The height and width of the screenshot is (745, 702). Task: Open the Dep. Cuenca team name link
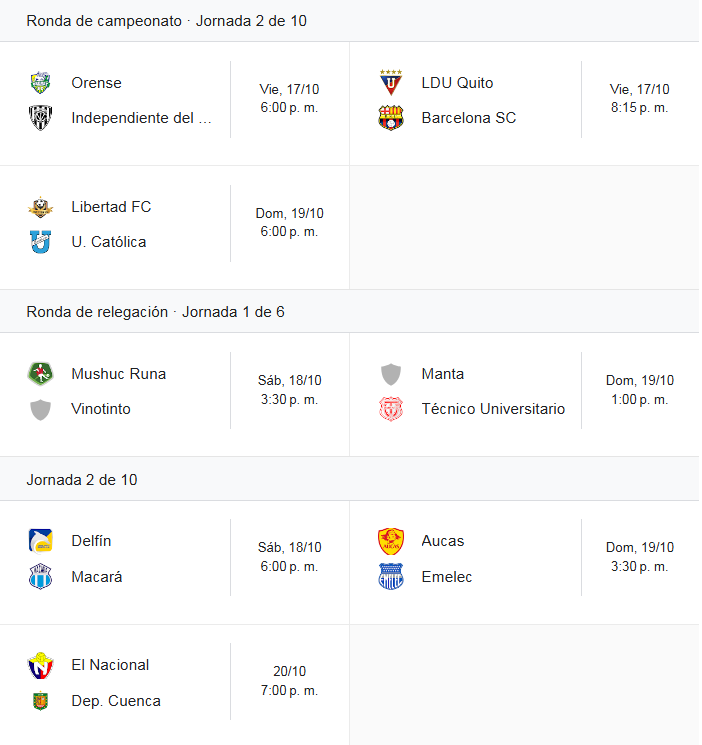pyautogui.click(x=116, y=701)
